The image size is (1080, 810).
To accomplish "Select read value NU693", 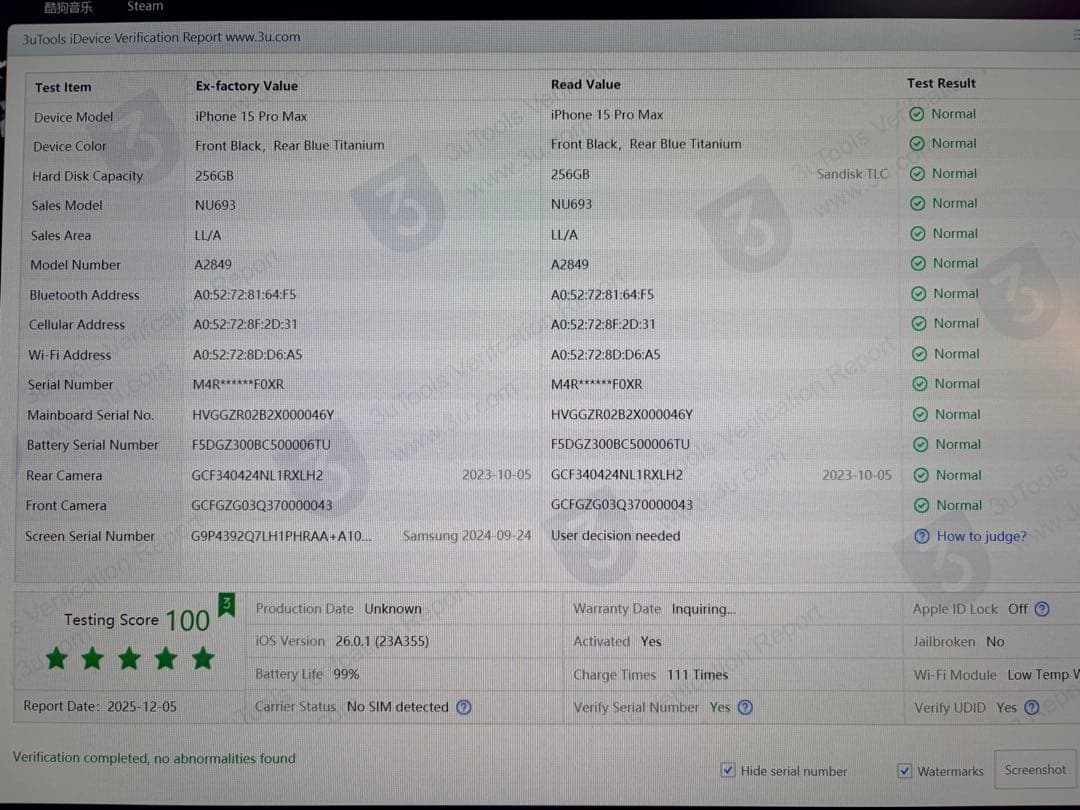I will (x=571, y=204).
